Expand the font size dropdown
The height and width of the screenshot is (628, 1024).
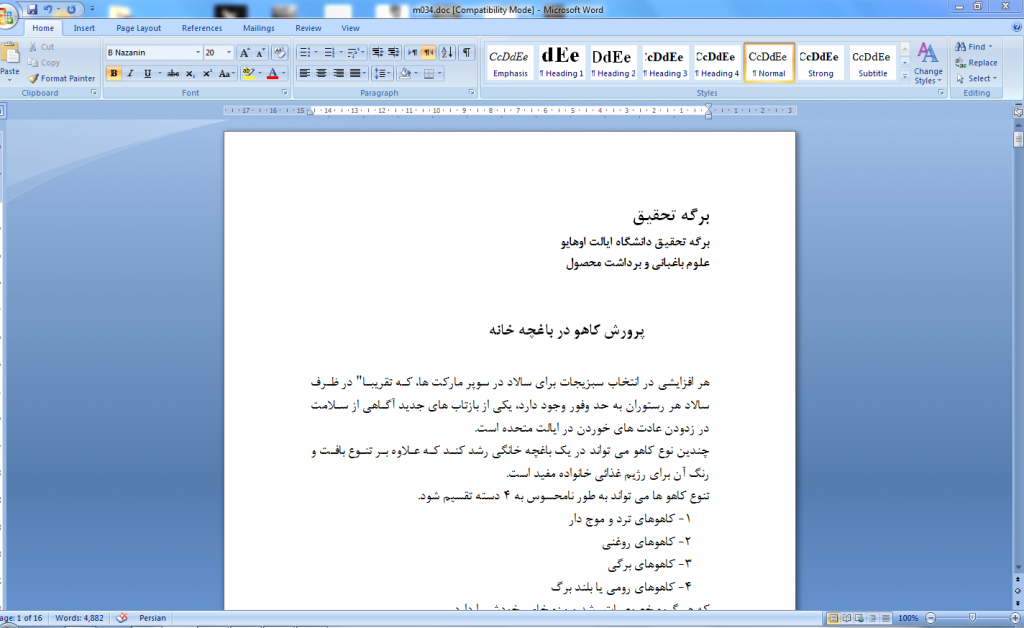point(229,53)
